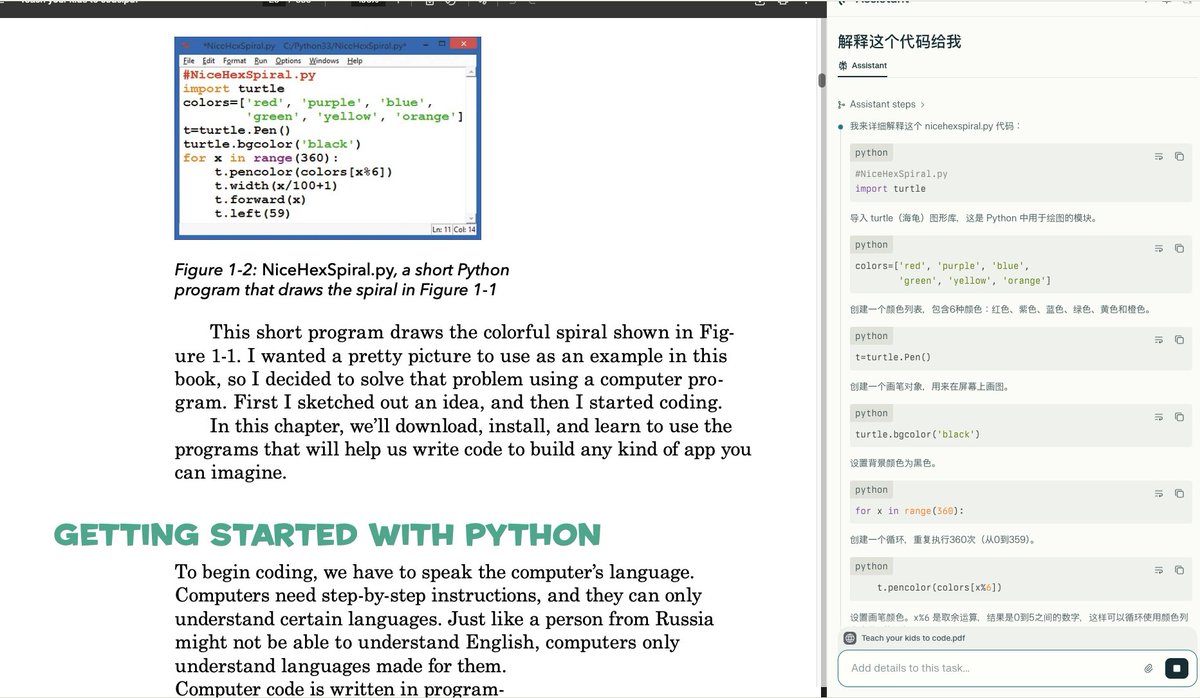This screenshot has height=698, width=1200.
Task: Toggle word wrap on 'import turtle' code block
Action: pos(1159,157)
